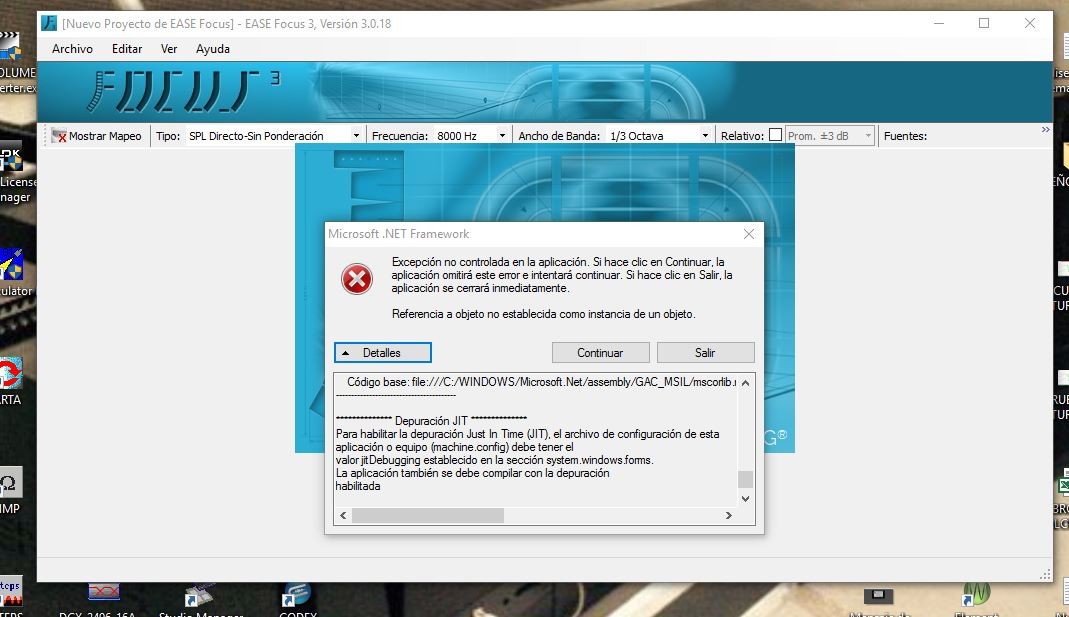Image resolution: width=1069 pixels, height=617 pixels.
Task: Click the Fuentes: label in toolbar
Action: pyautogui.click(x=905, y=136)
